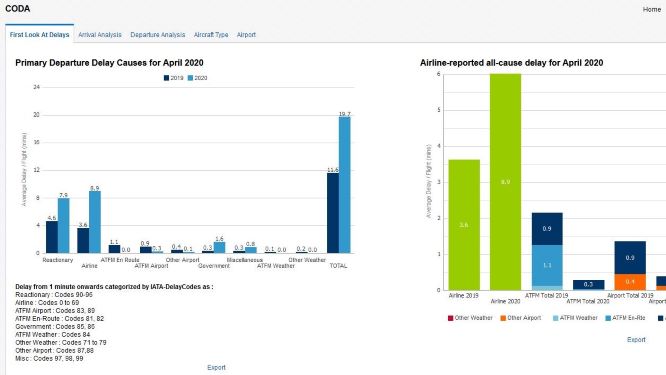666x375 pixels.
Task: Click the text ATFM En-Route : Codes 81, 82
Action: (x=59, y=319)
